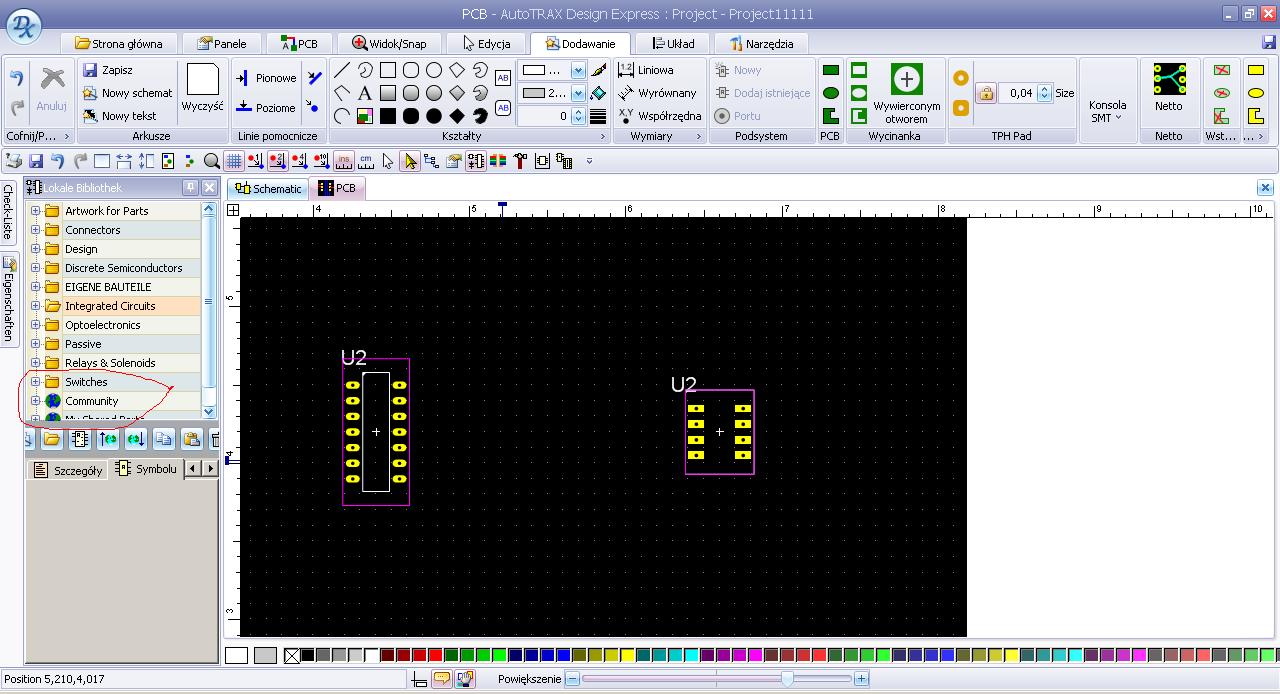
Task: Expand the Switches library folder
Action: 35,382
